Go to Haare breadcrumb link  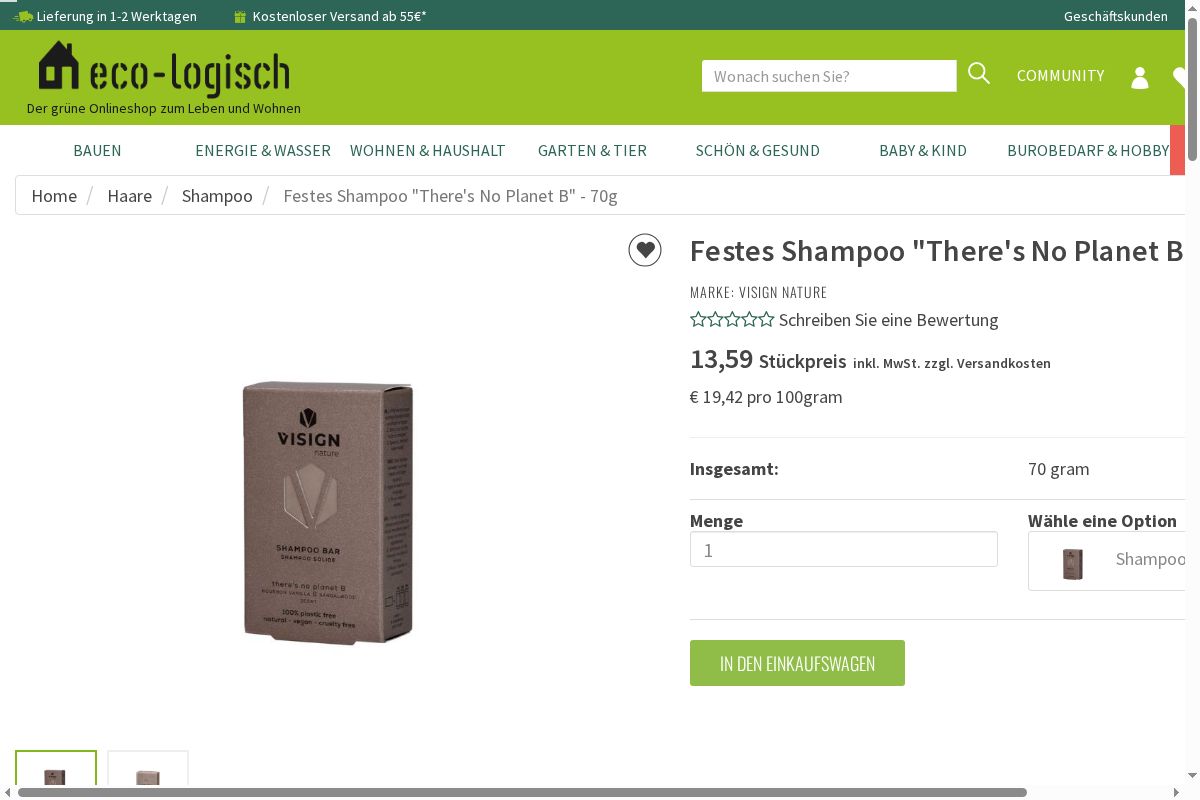point(130,195)
